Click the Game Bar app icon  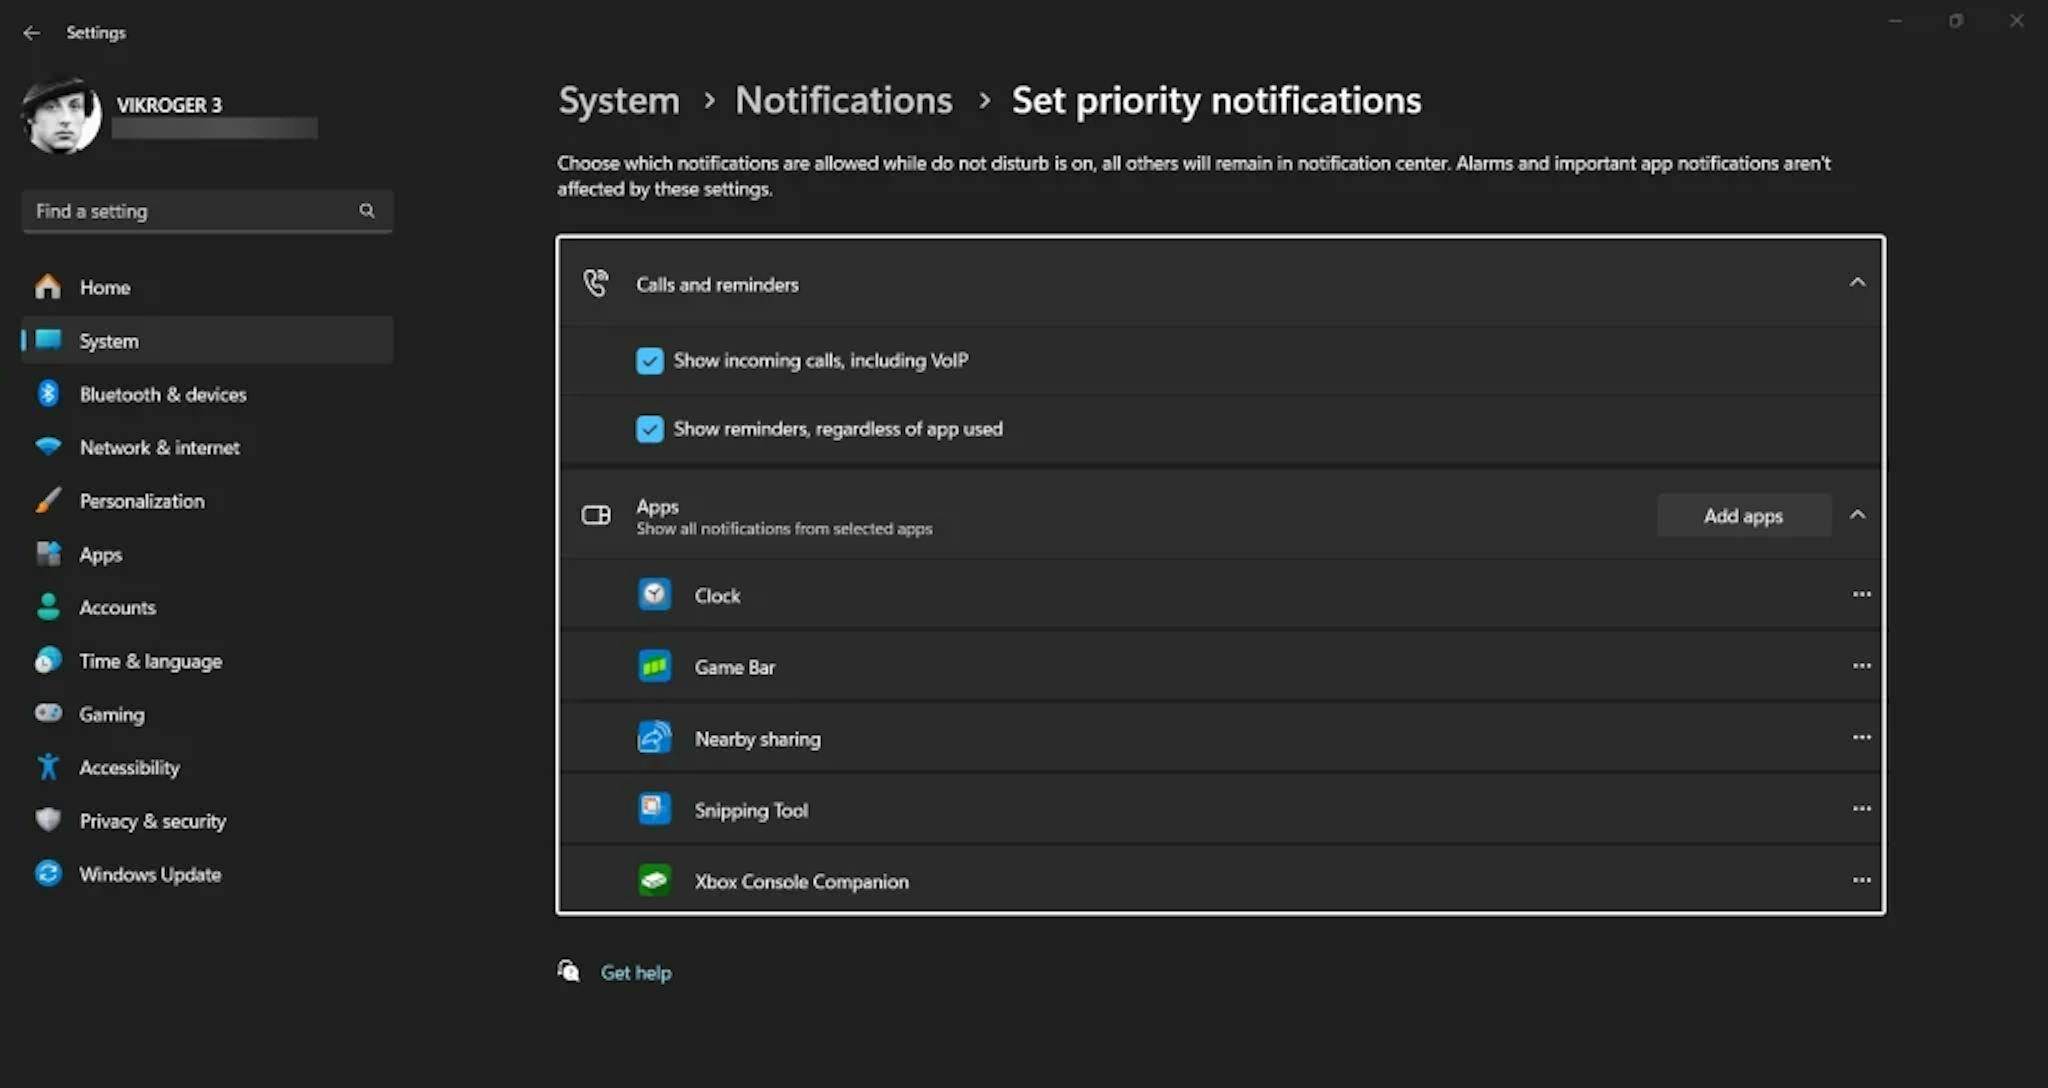tap(654, 666)
